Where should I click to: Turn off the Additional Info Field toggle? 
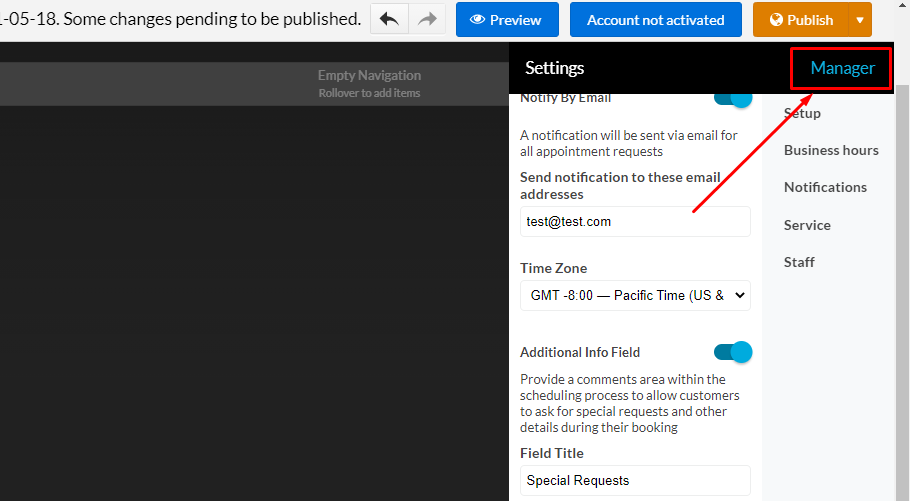pos(733,352)
